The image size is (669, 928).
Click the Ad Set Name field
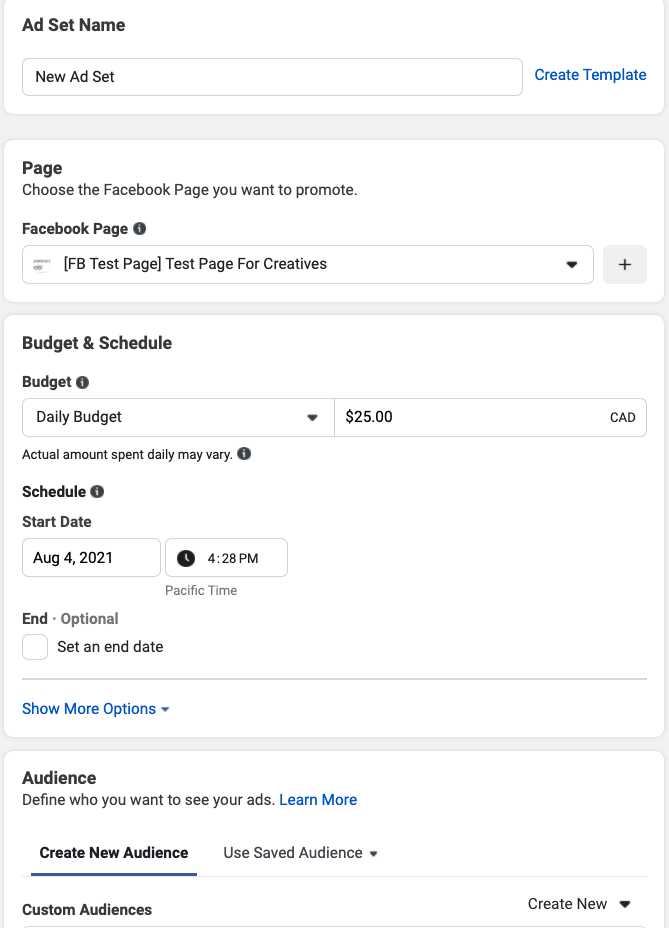coord(272,76)
